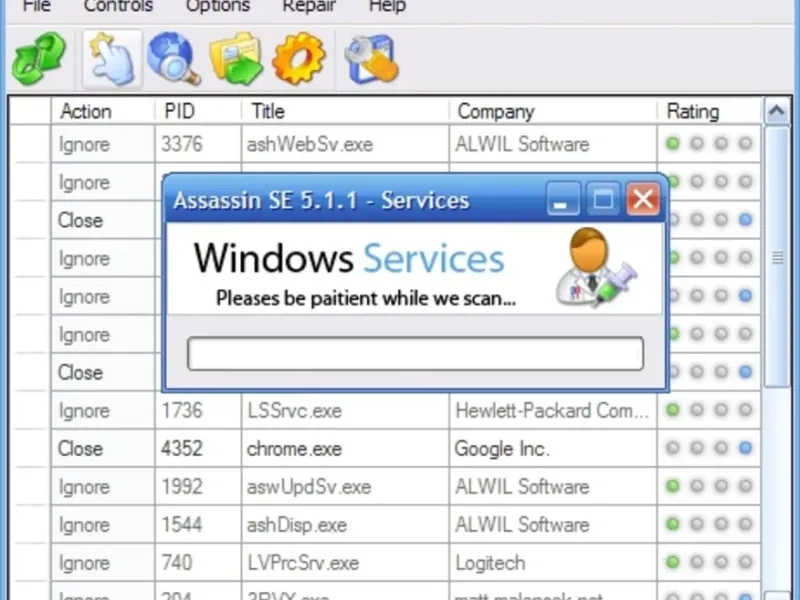The height and width of the screenshot is (600, 800).
Task: Minimize the Assassin SE Services dialog
Action: point(563,198)
